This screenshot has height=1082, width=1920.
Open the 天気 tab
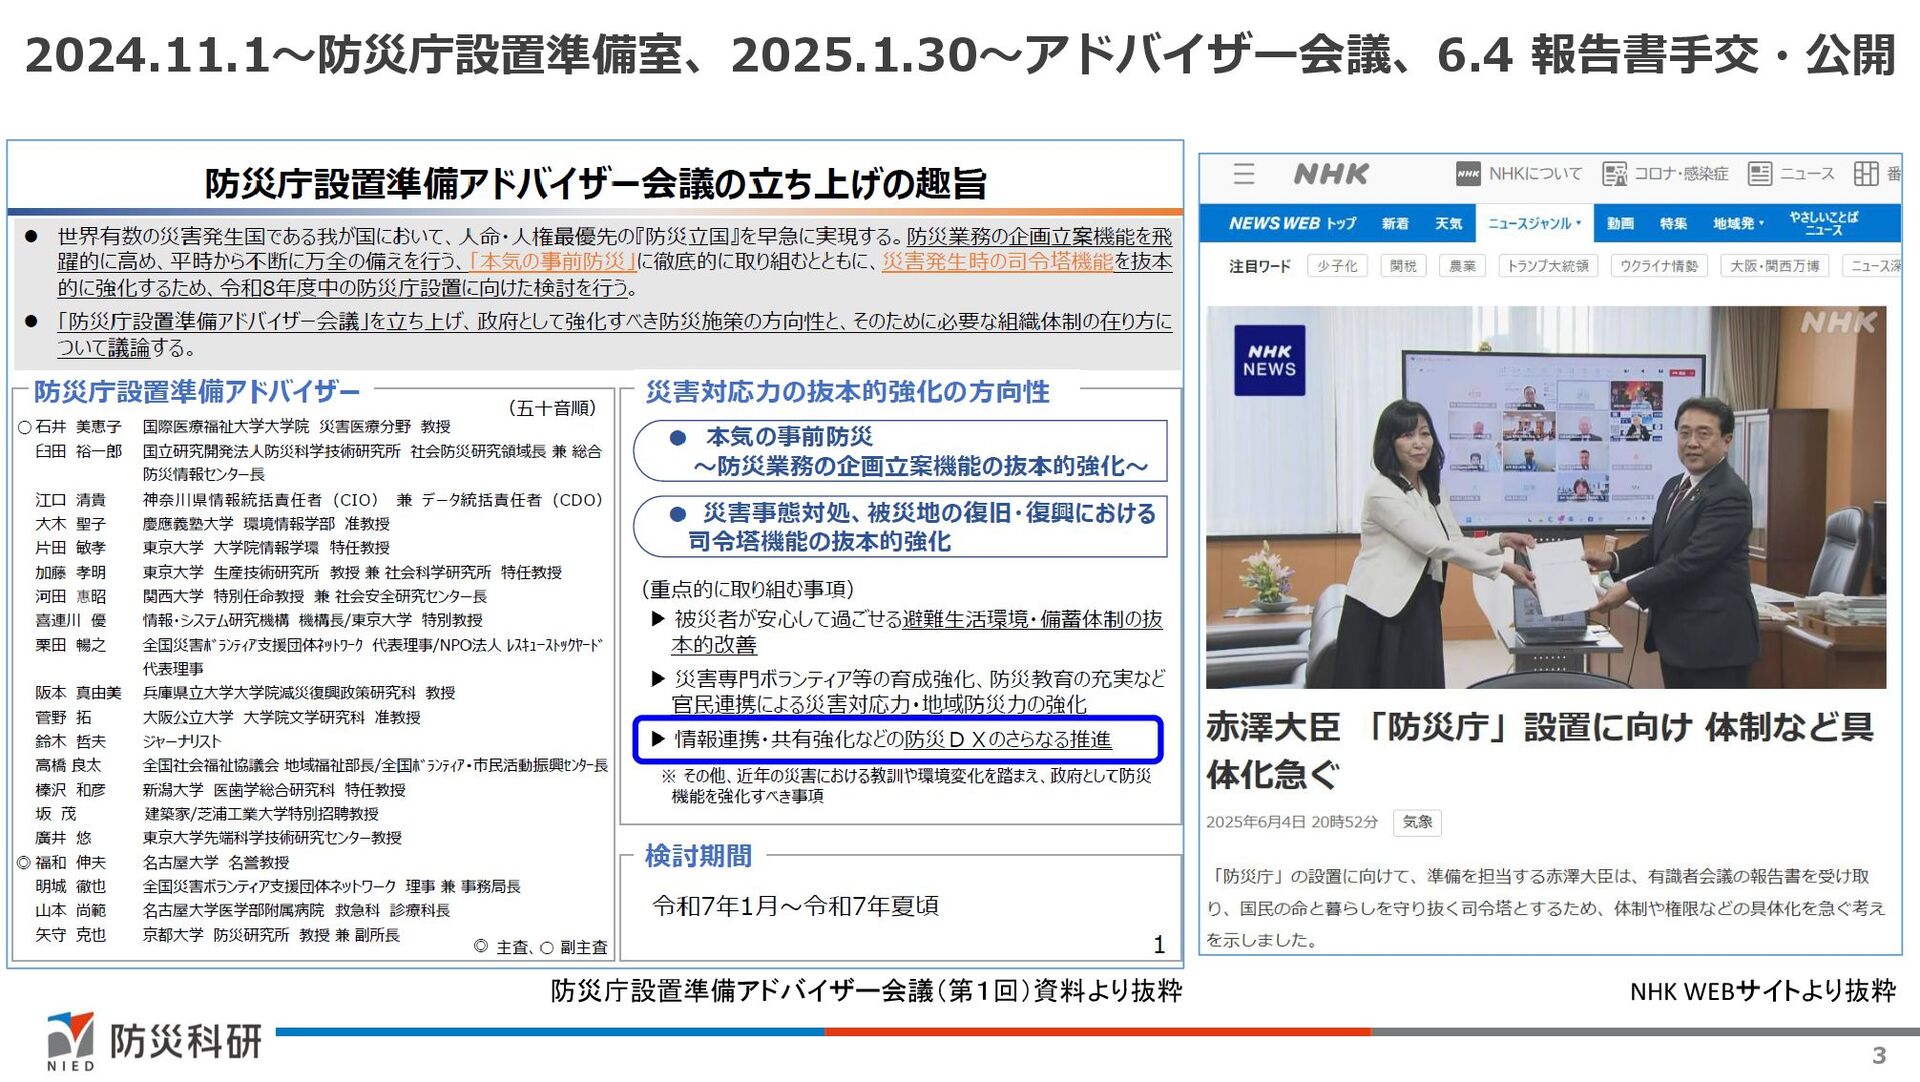[x=1448, y=224]
